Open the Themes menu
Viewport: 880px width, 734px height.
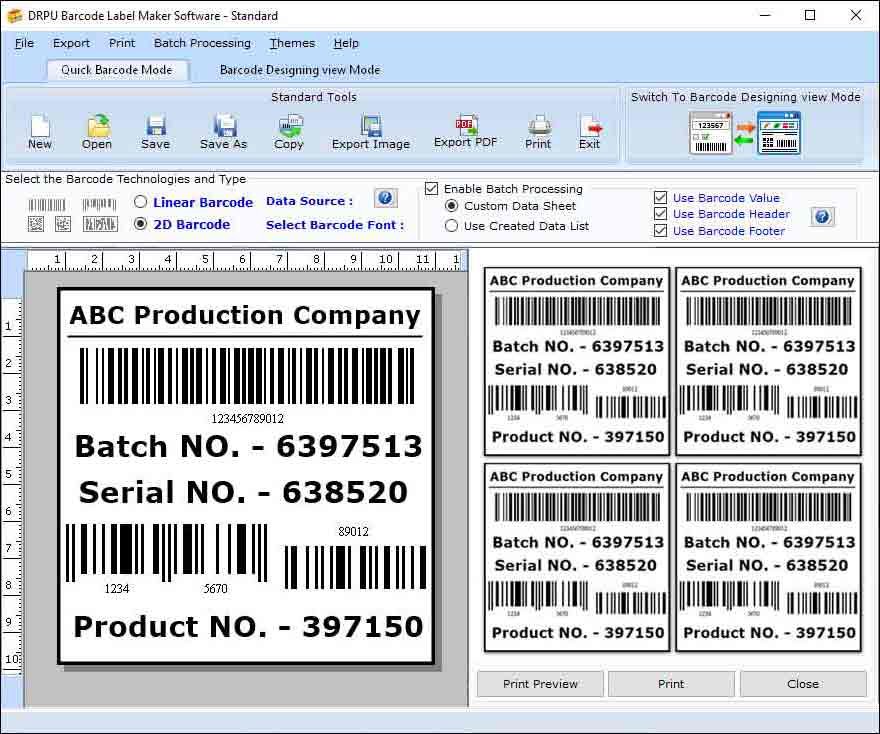[292, 43]
